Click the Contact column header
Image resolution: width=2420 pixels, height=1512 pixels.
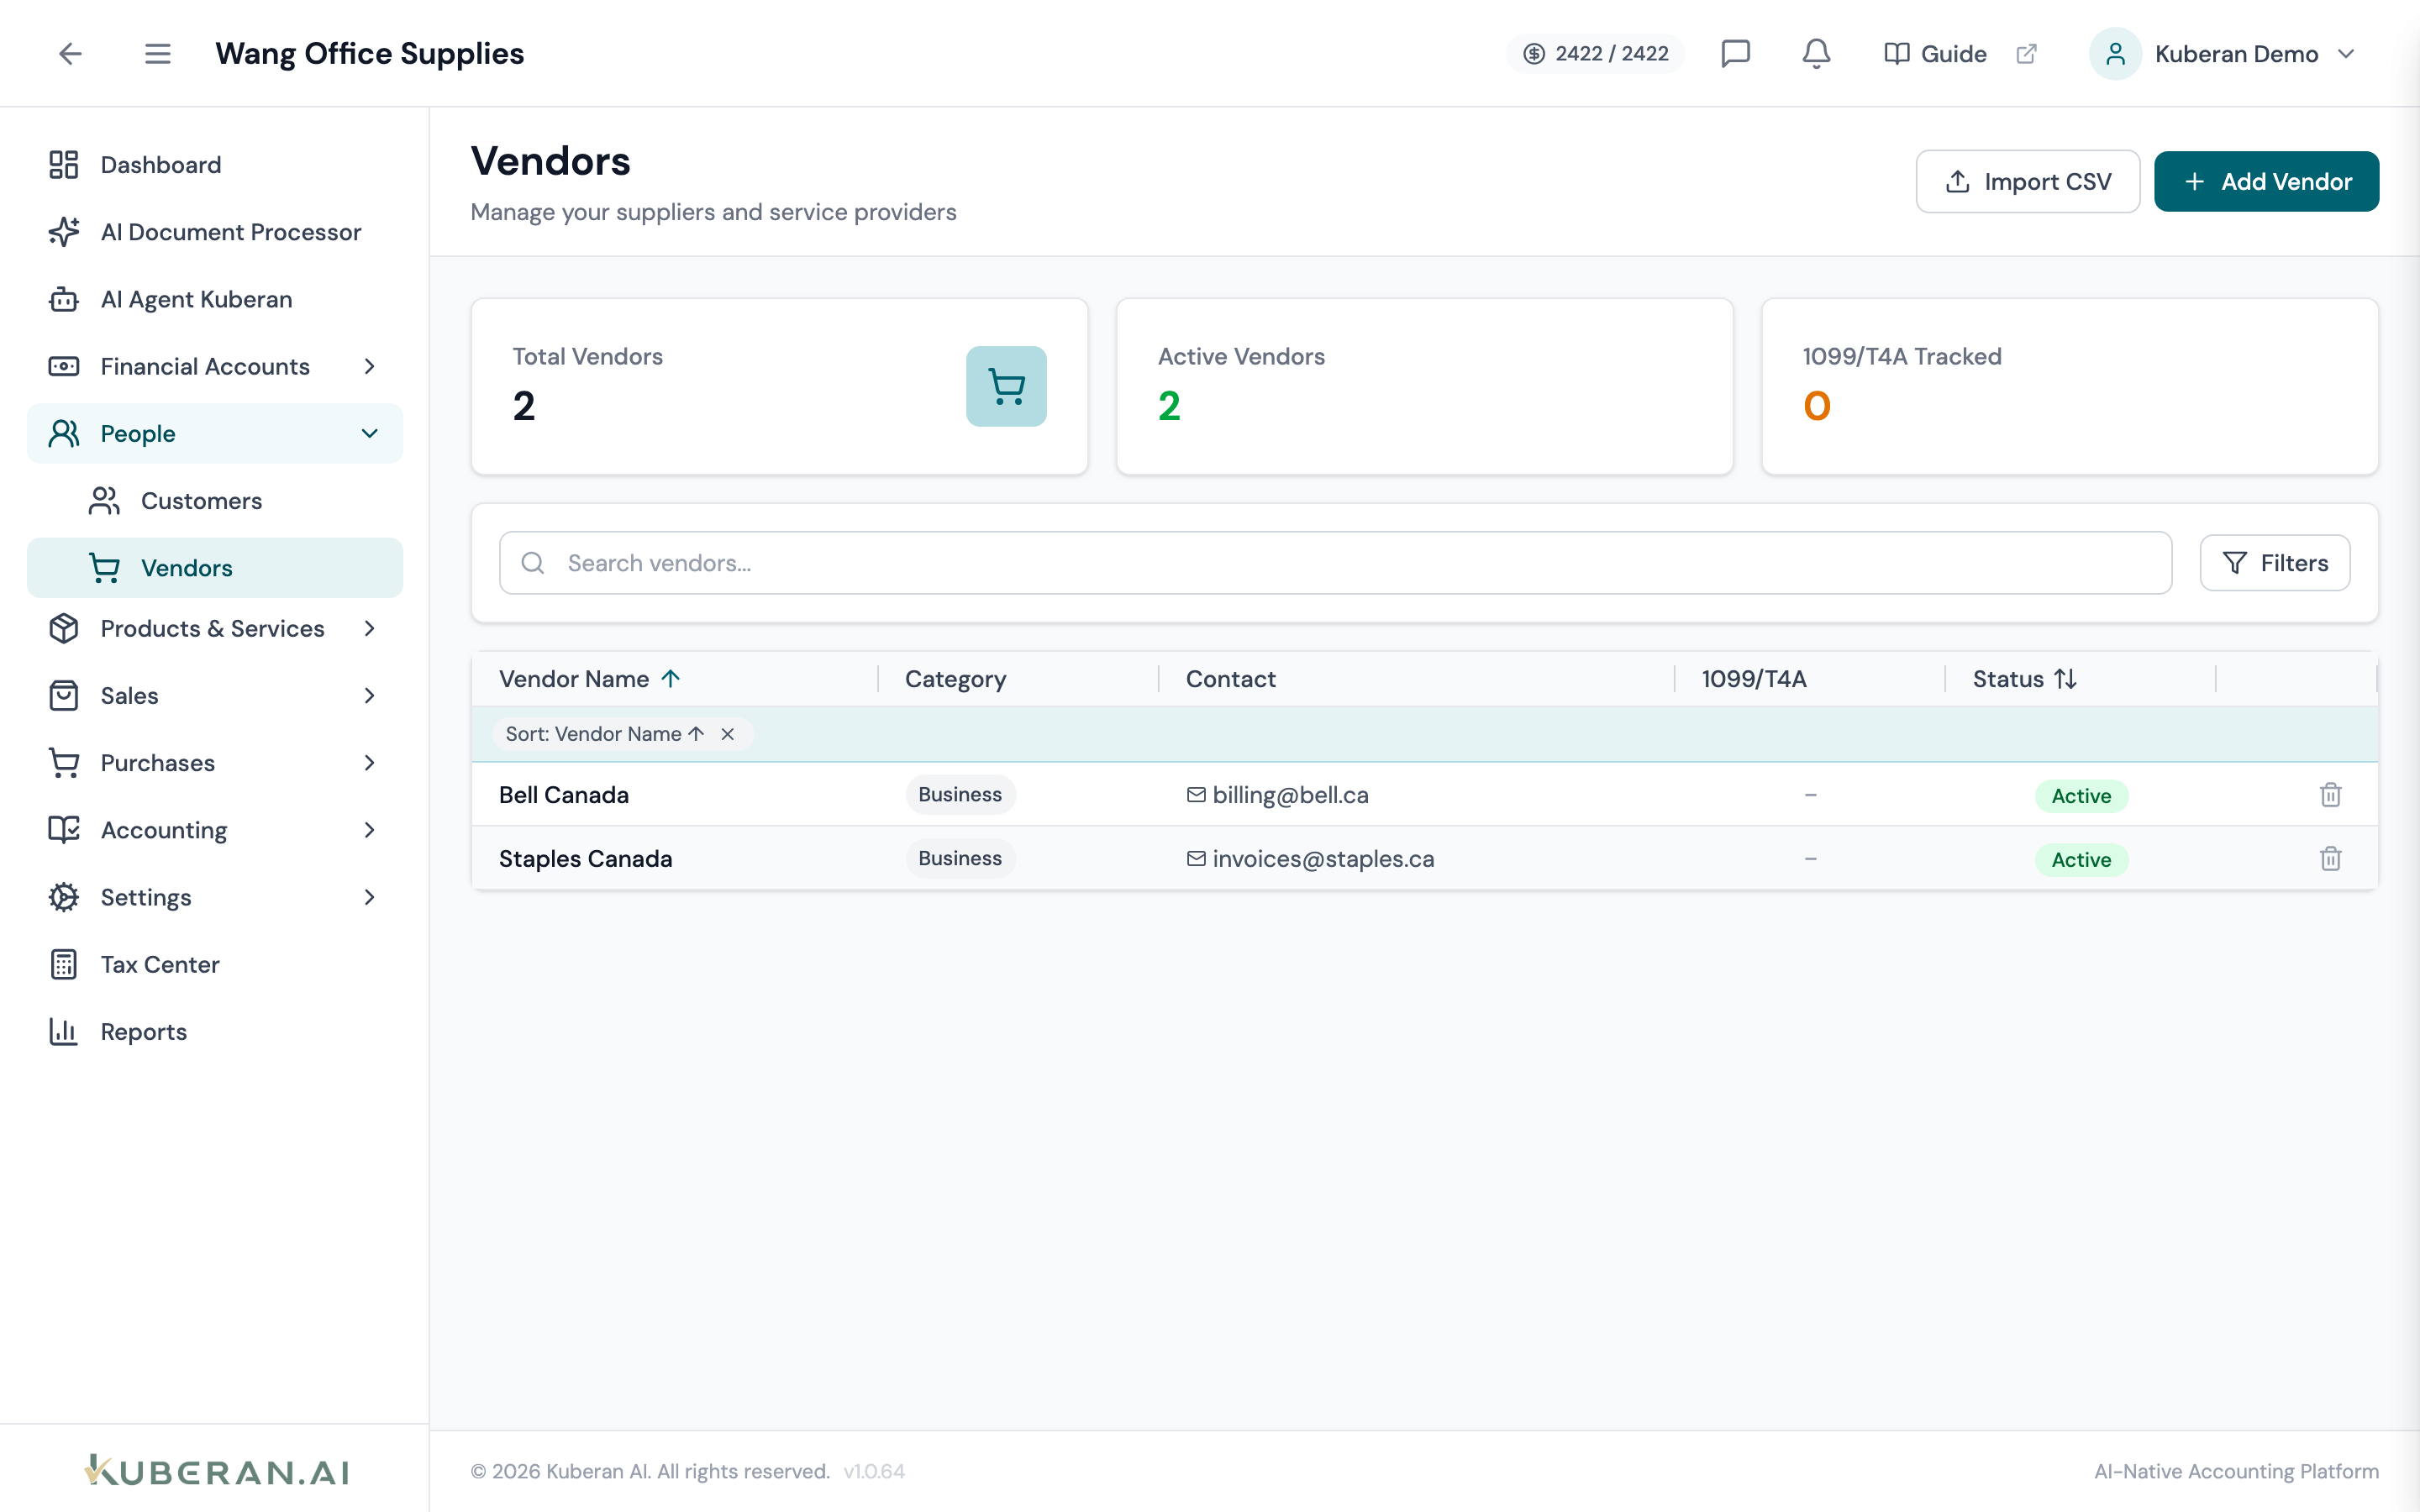1230,679
